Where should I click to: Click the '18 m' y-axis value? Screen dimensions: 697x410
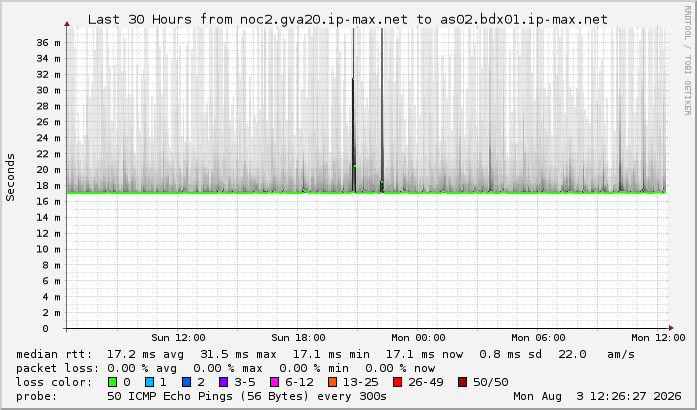48,186
